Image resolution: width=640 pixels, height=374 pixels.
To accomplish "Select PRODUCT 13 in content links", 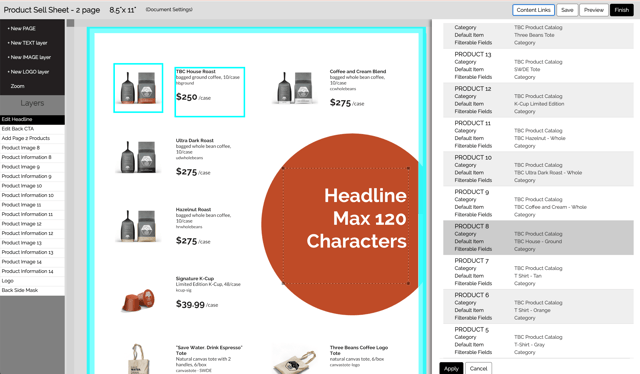I will point(538,65).
